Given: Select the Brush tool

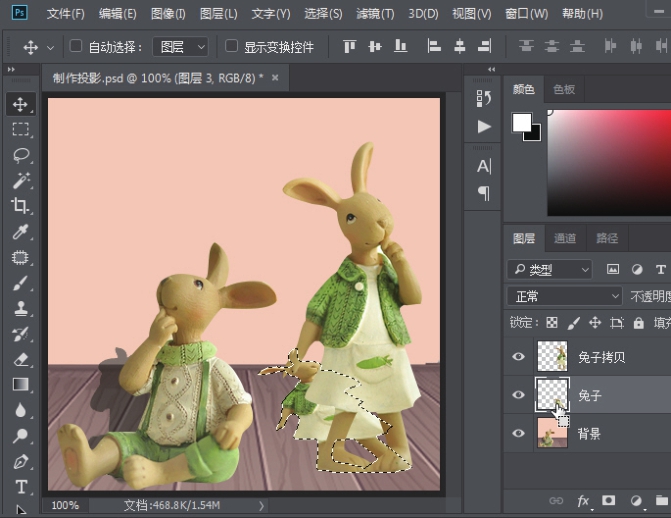Looking at the screenshot, I should click(20, 283).
